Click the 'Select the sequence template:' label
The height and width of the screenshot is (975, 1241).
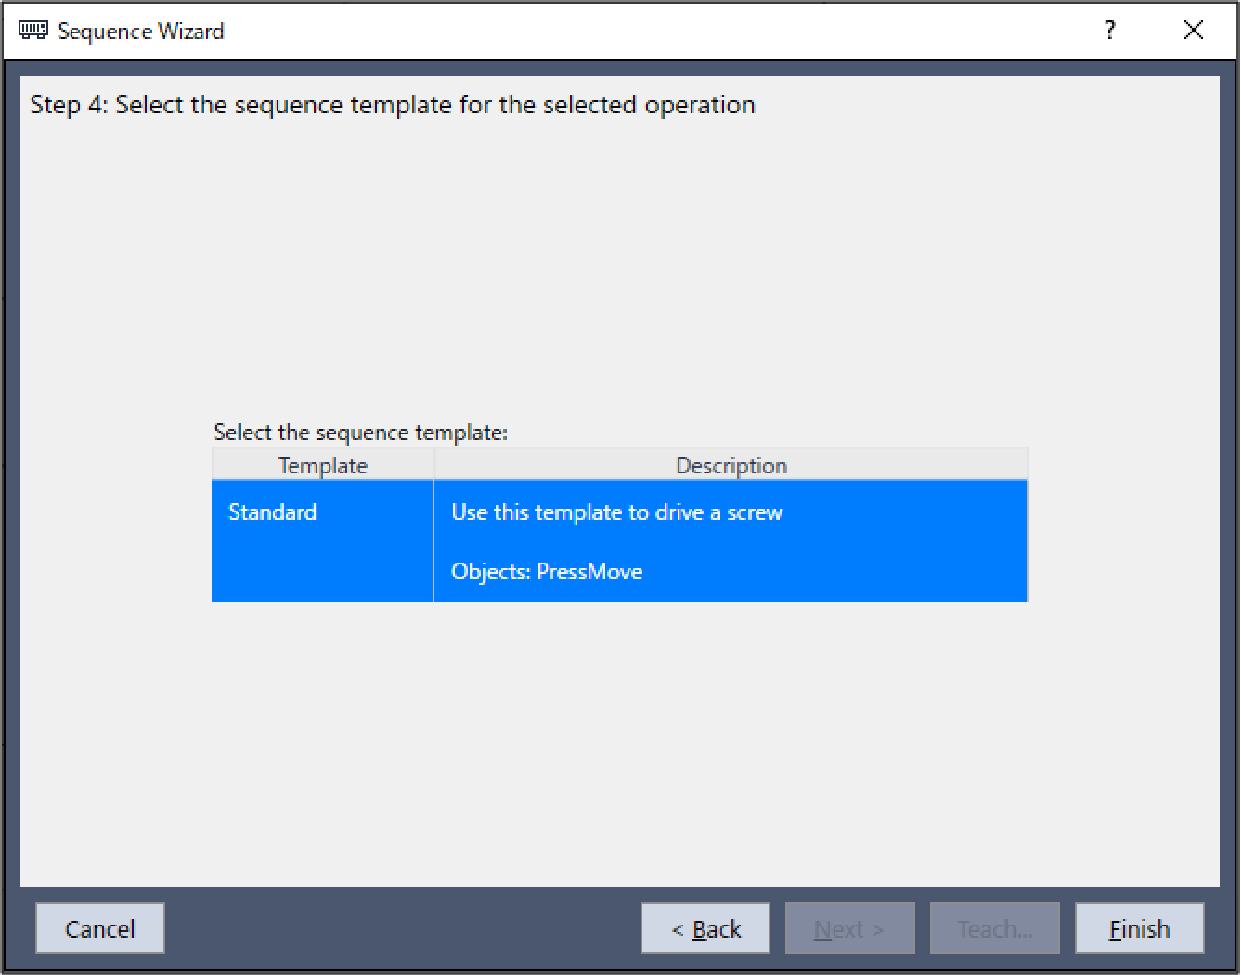pyautogui.click(x=360, y=432)
